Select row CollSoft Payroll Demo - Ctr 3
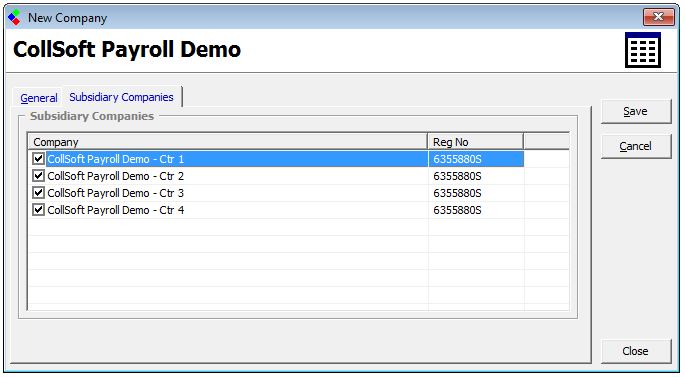The width and height of the screenshot is (685, 377). click(276, 193)
